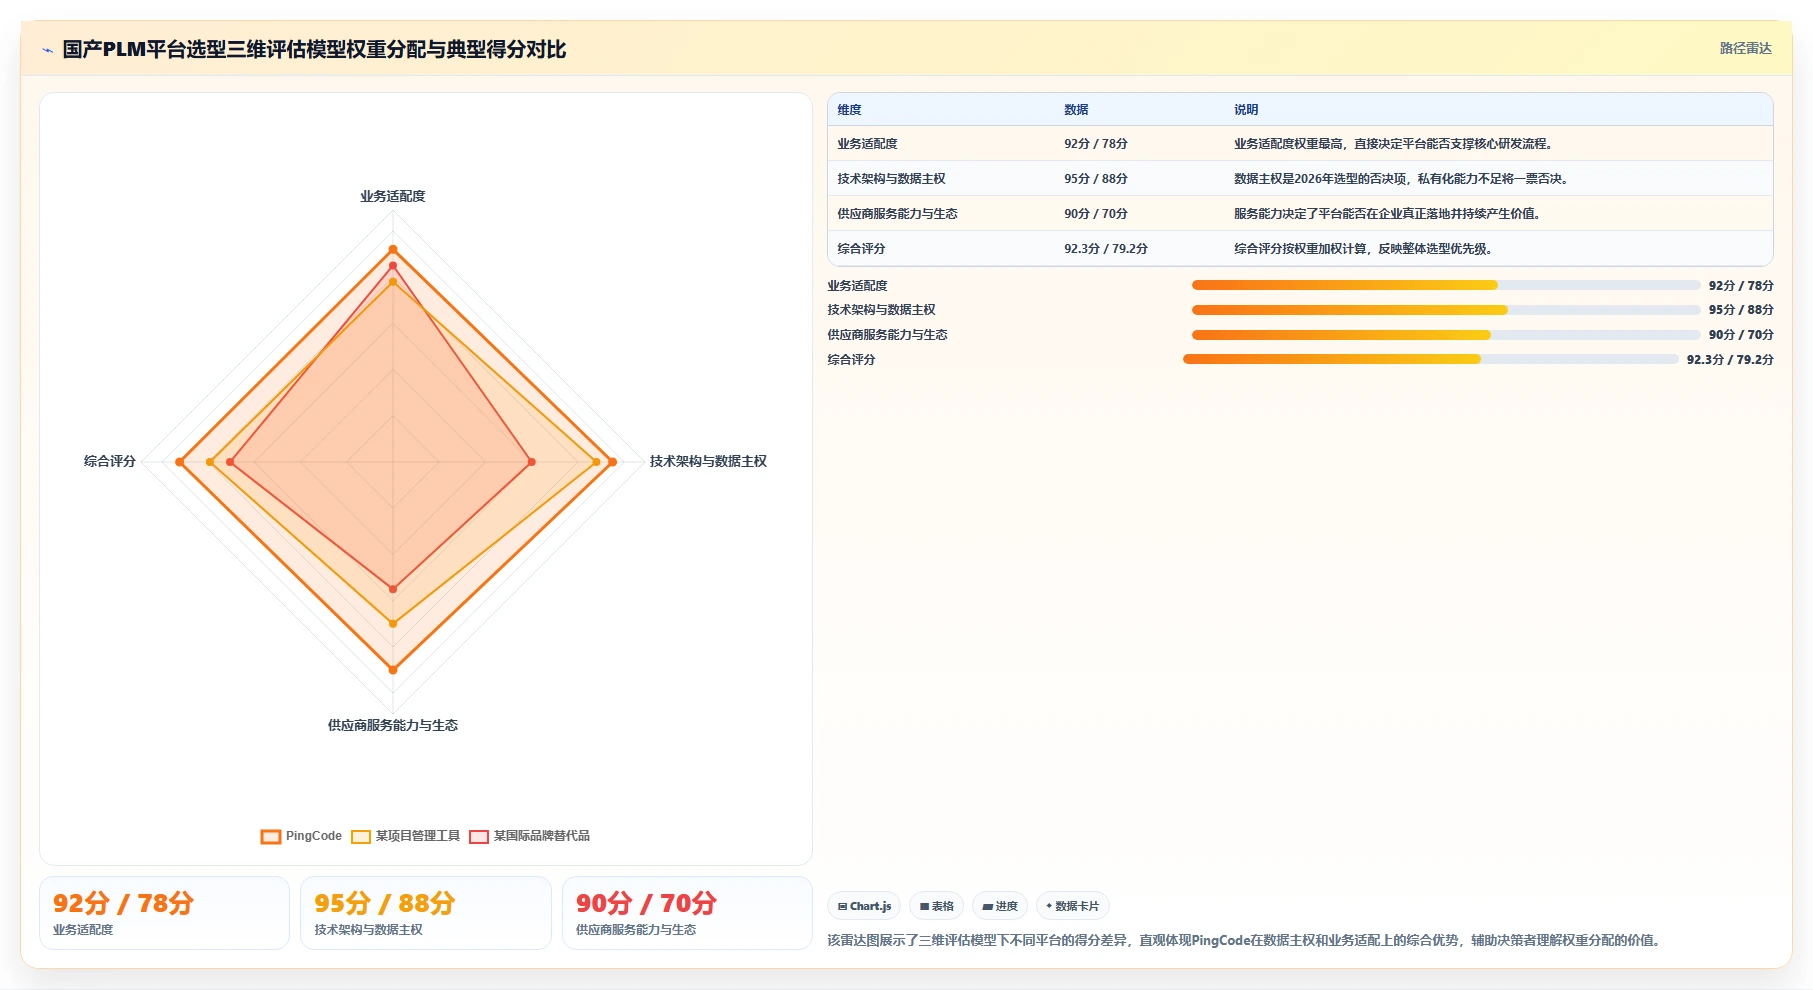Click the 综合评分 radar axis label

110,461
